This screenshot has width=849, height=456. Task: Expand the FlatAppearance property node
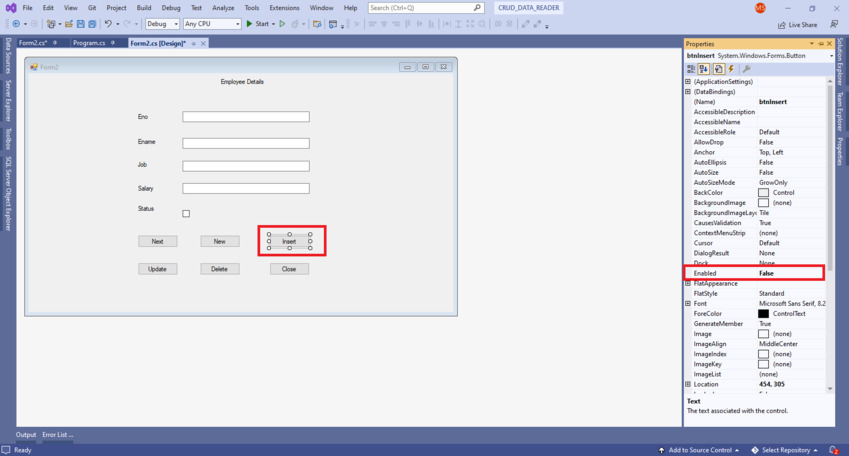point(688,283)
